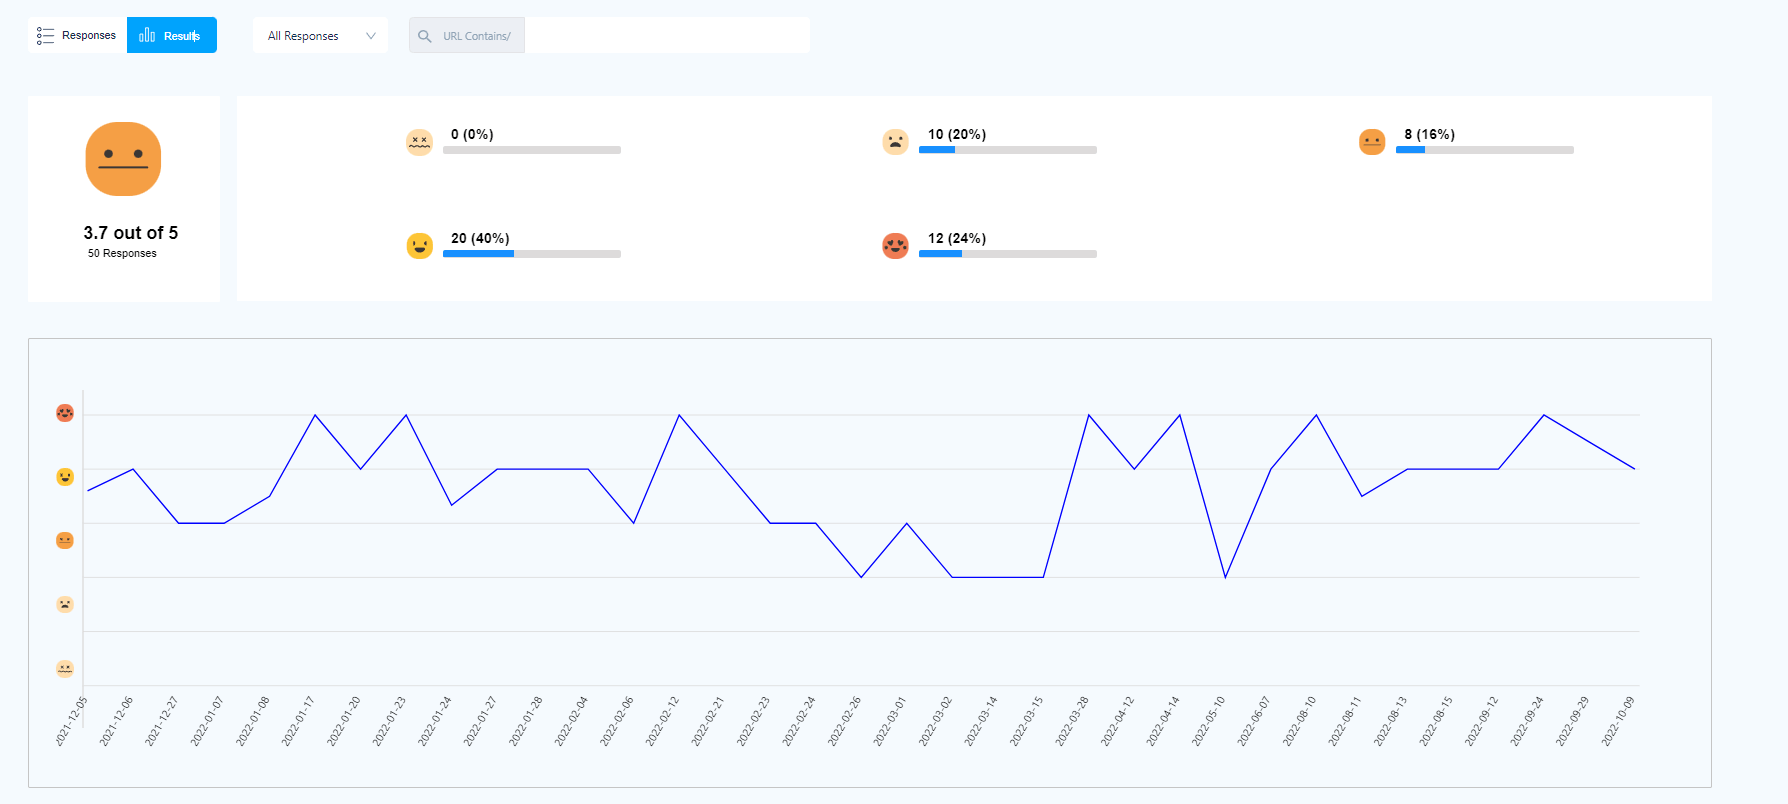
Task: Click the search magnifier icon
Action: point(424,36)
